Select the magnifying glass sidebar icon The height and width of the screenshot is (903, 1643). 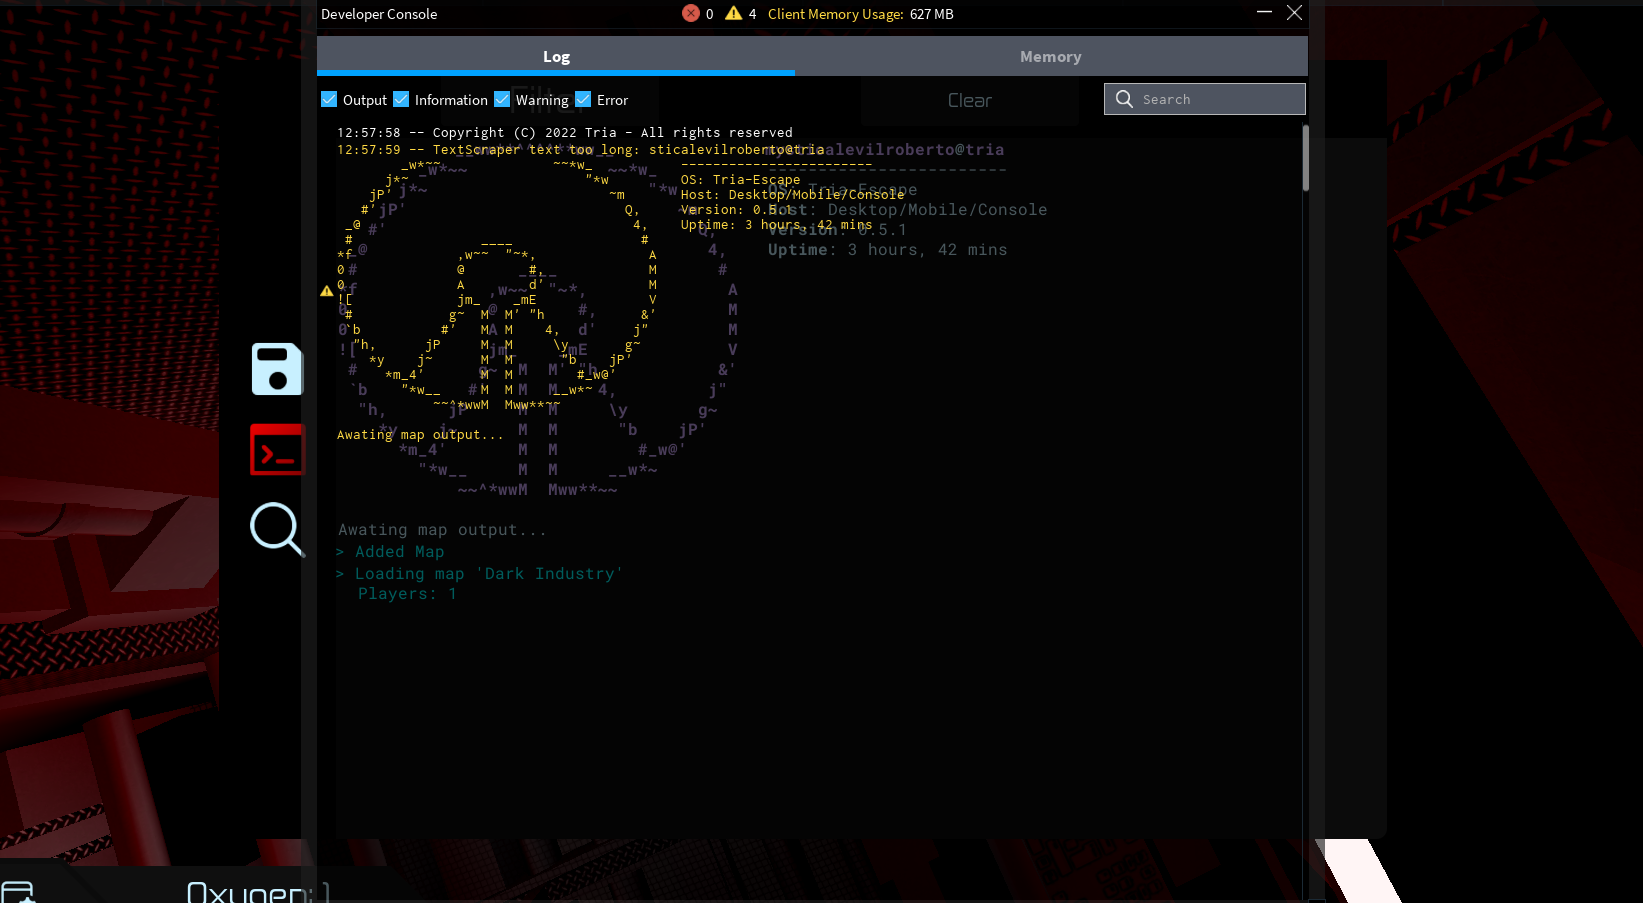pos(276,529)
